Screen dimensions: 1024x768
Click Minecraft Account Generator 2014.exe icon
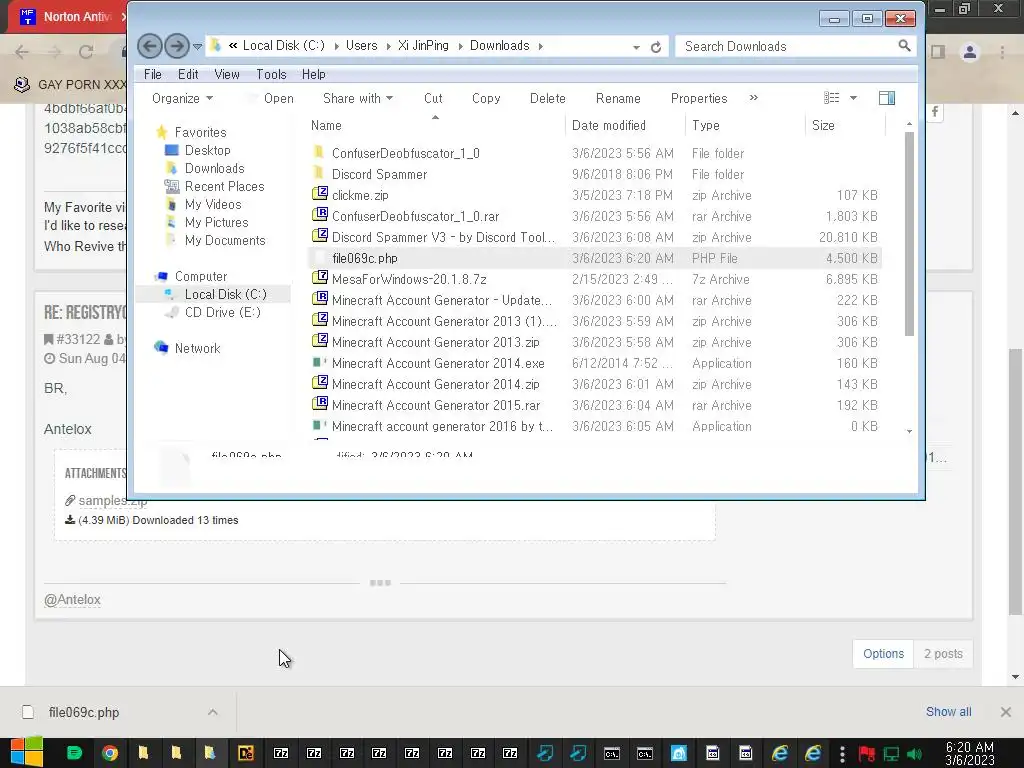[319, 362]
